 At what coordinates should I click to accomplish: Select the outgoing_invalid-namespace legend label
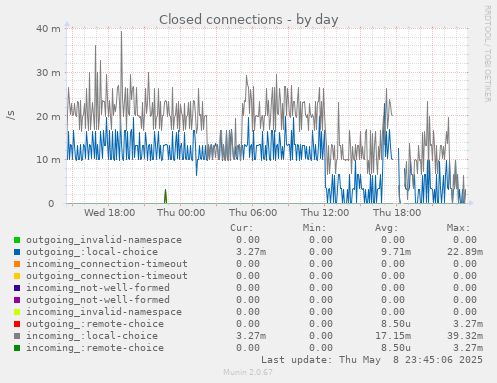[104, 240]
